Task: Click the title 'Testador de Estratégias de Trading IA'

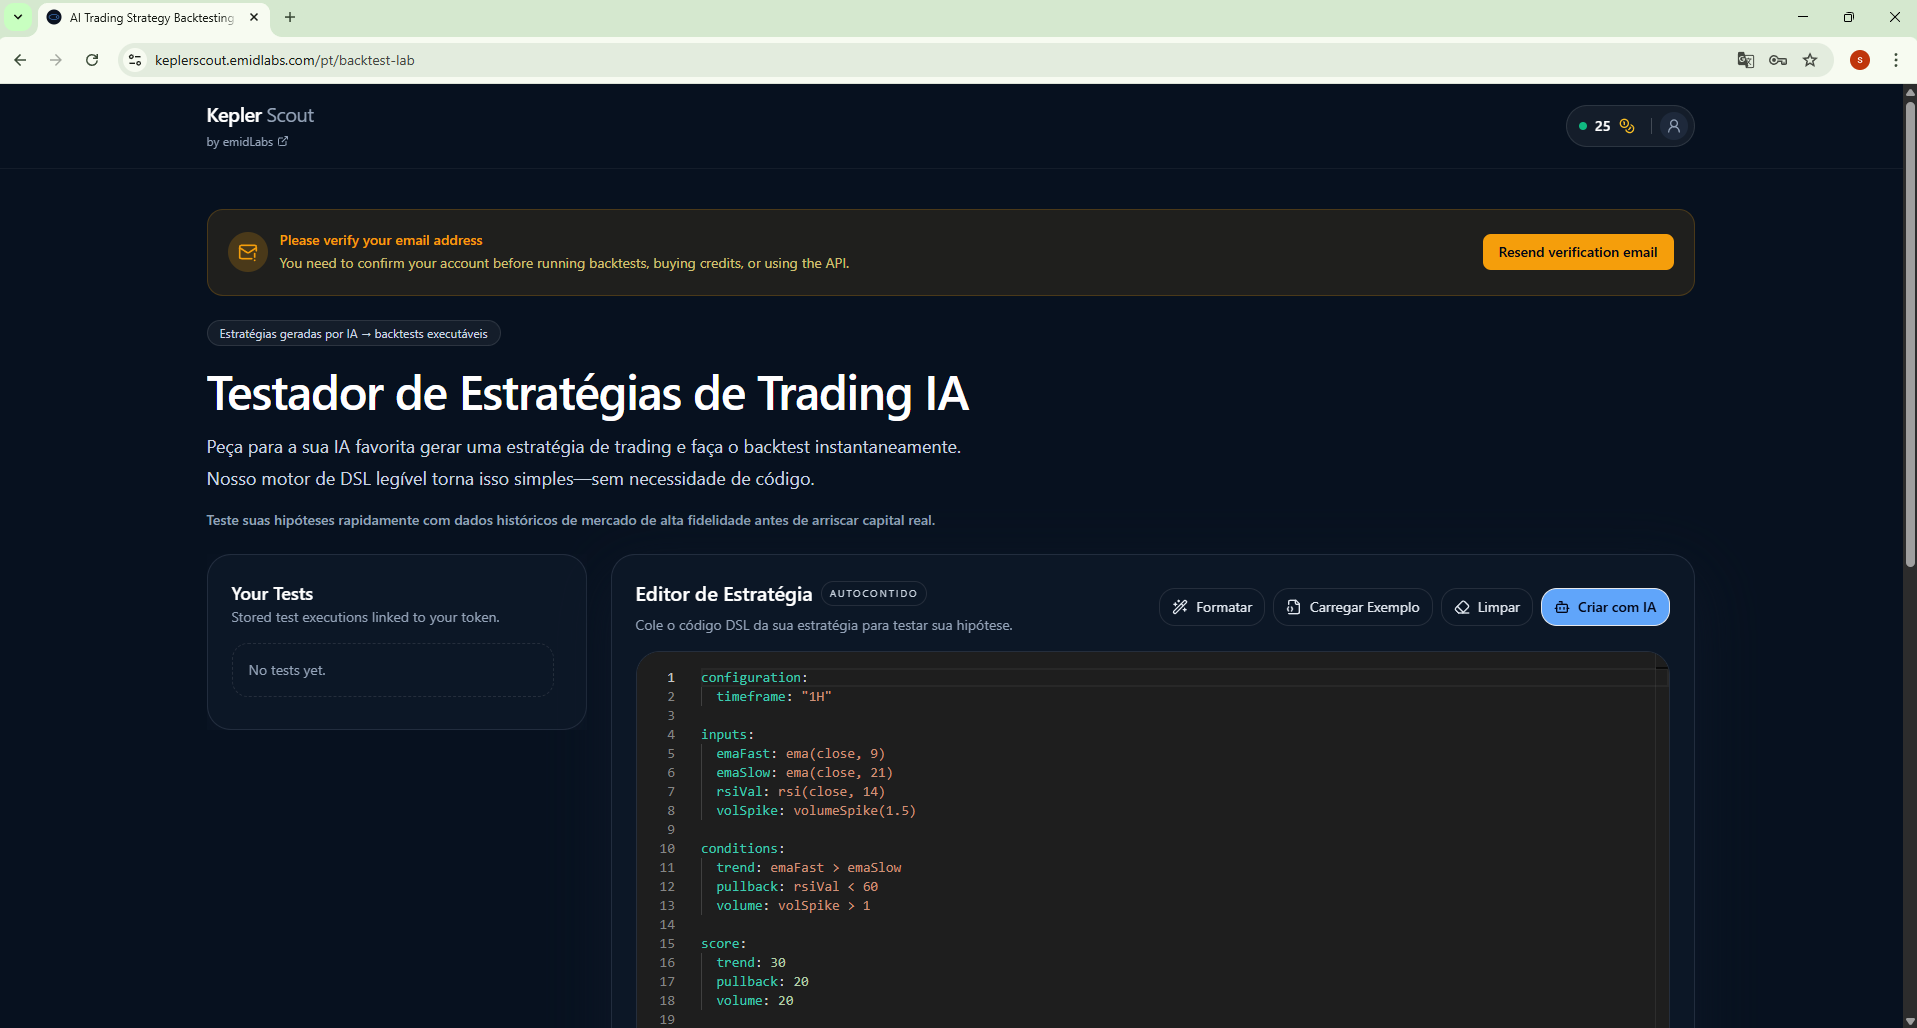Action: [x=587, y=394]
